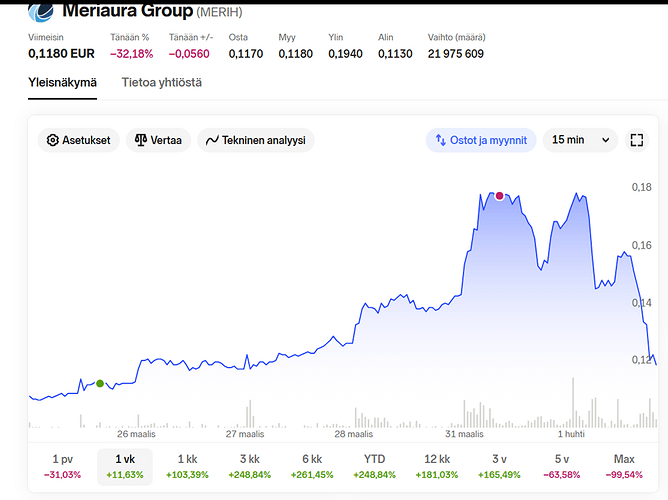Open Tekninen analyysi tools
Screen dimensions: 668x500
(256, 140)
